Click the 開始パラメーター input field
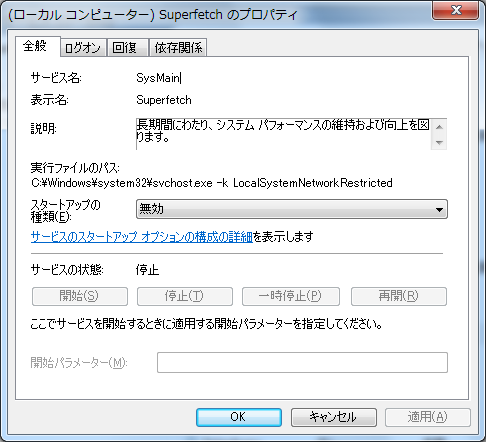The image size is (486, 442). click(x=302, y=362)
